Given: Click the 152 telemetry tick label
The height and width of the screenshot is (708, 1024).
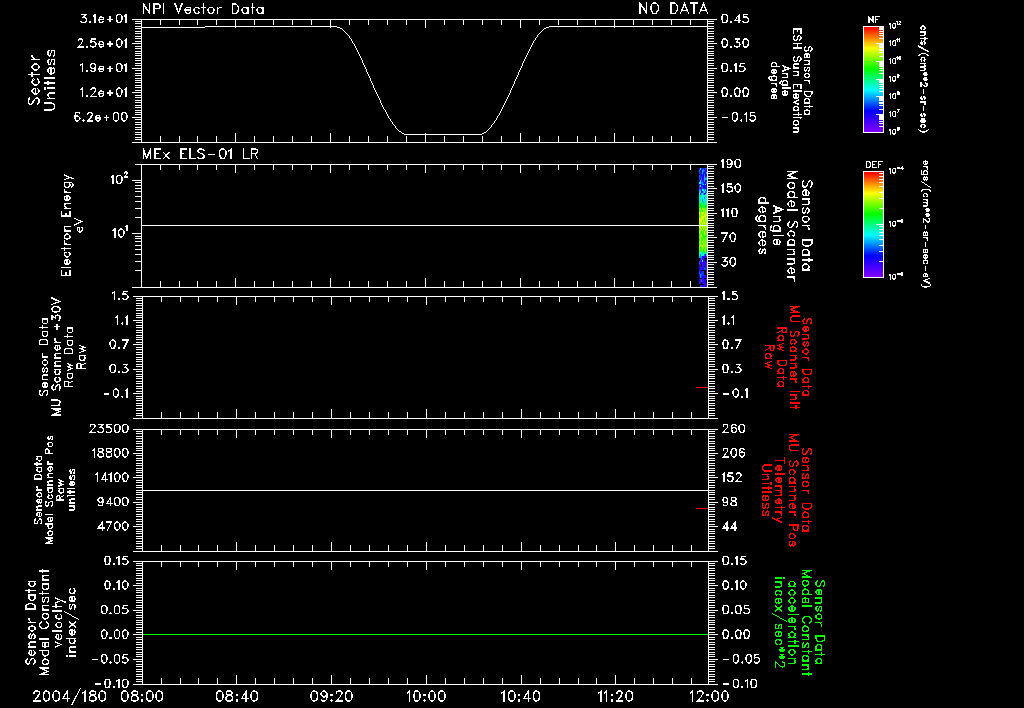Looking at the screenshot, I should 732,477.
